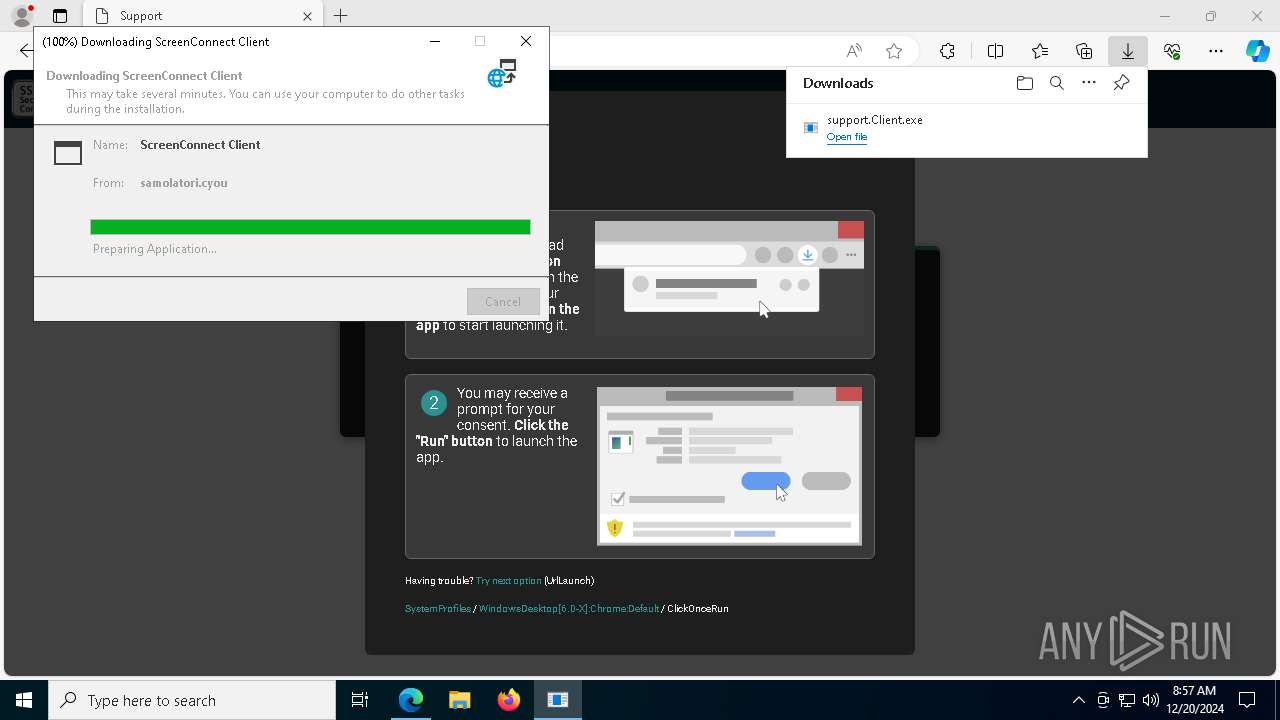Toggle Downloads toolbar button
This screenshot has width=1280, height=720.
pyautogui.click(x=1128, y=51)
